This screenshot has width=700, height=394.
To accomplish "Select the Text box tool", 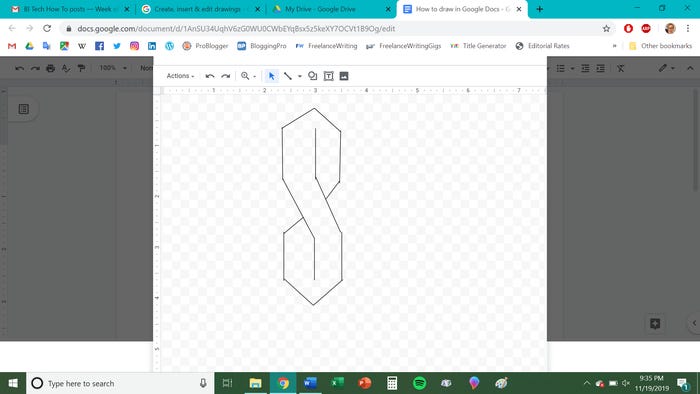I will point(329,76).
